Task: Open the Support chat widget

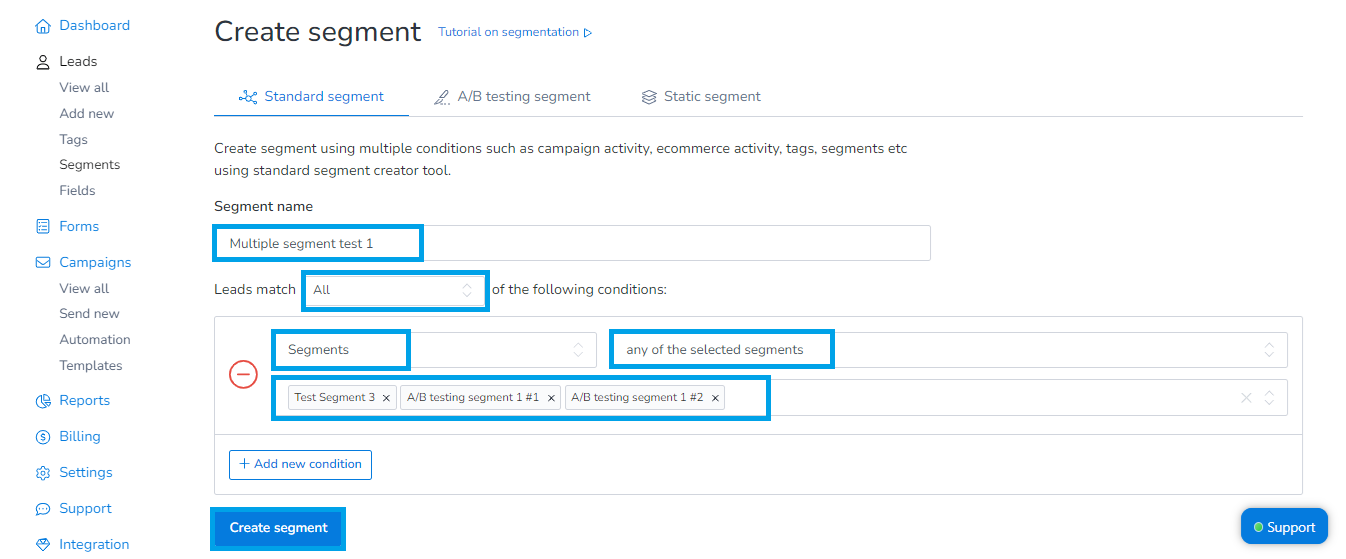Action: (x=1284, y=527)
